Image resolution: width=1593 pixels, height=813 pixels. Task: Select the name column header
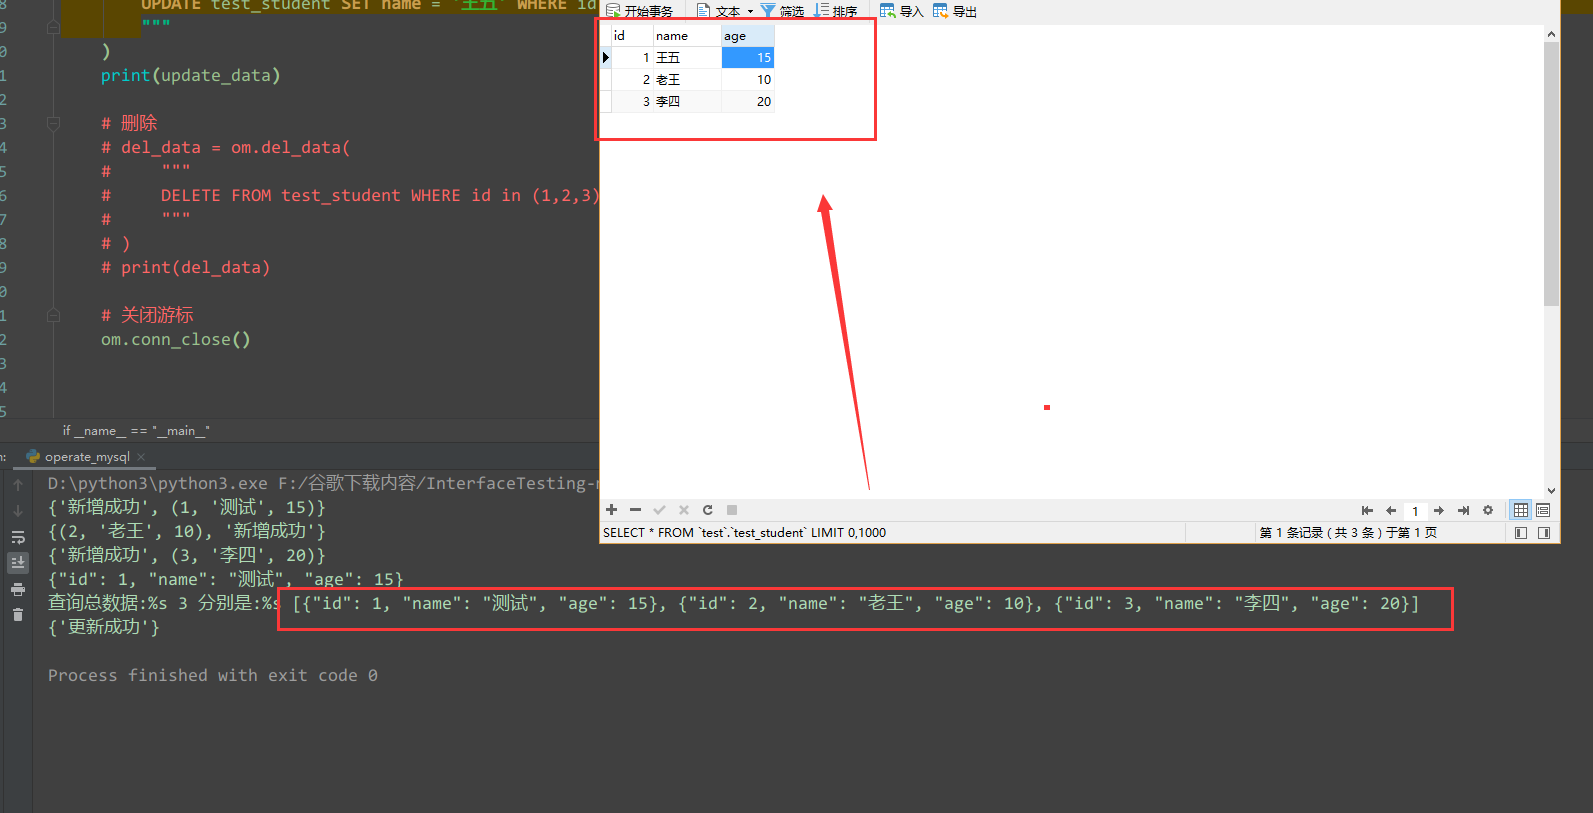click(x=687, y=36)
